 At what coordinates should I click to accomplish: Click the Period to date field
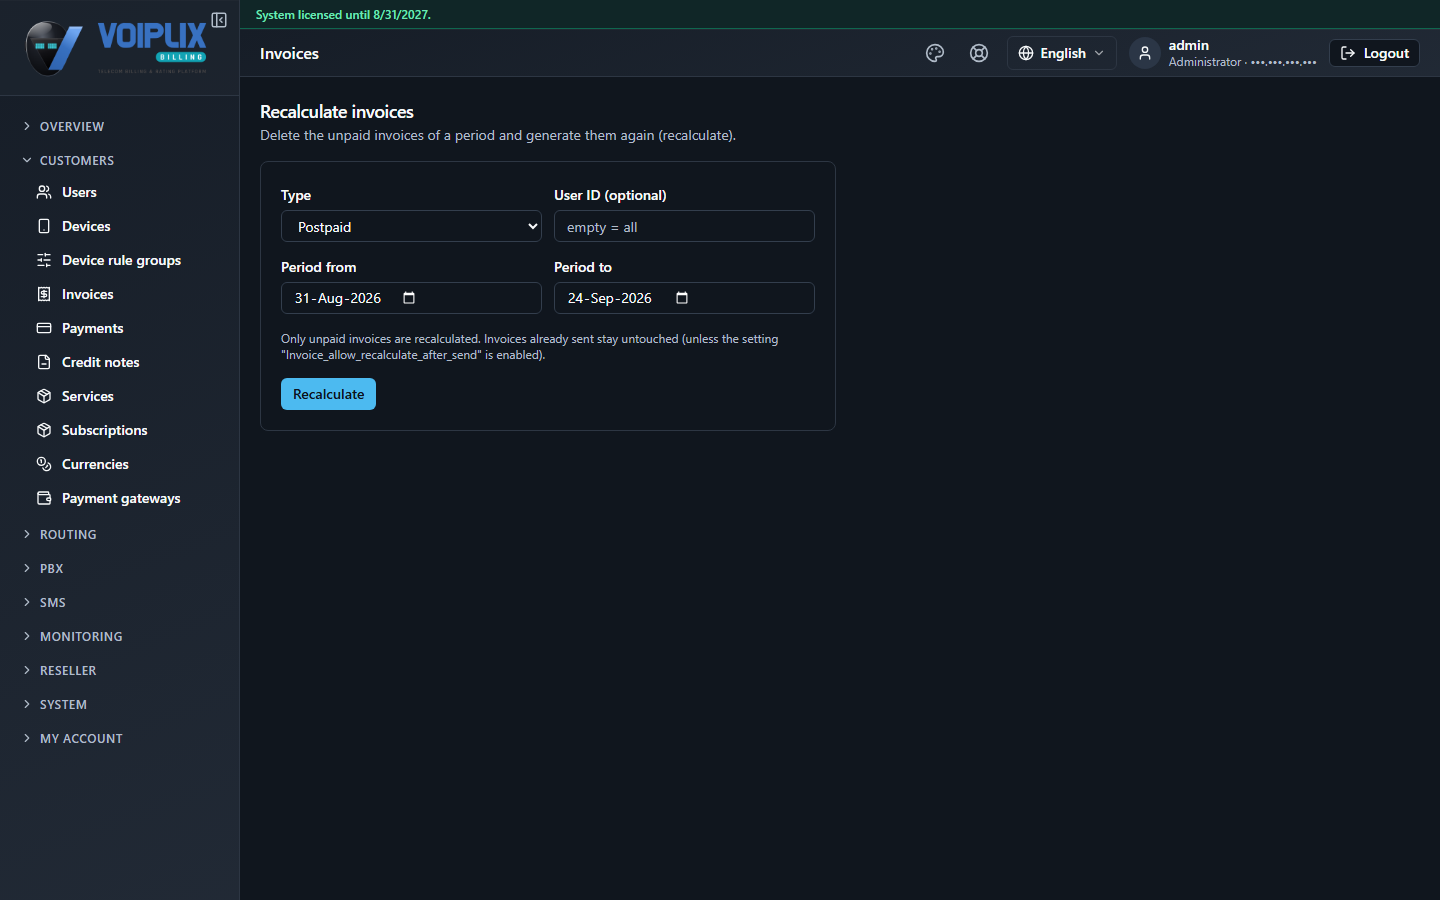[684, 298]
